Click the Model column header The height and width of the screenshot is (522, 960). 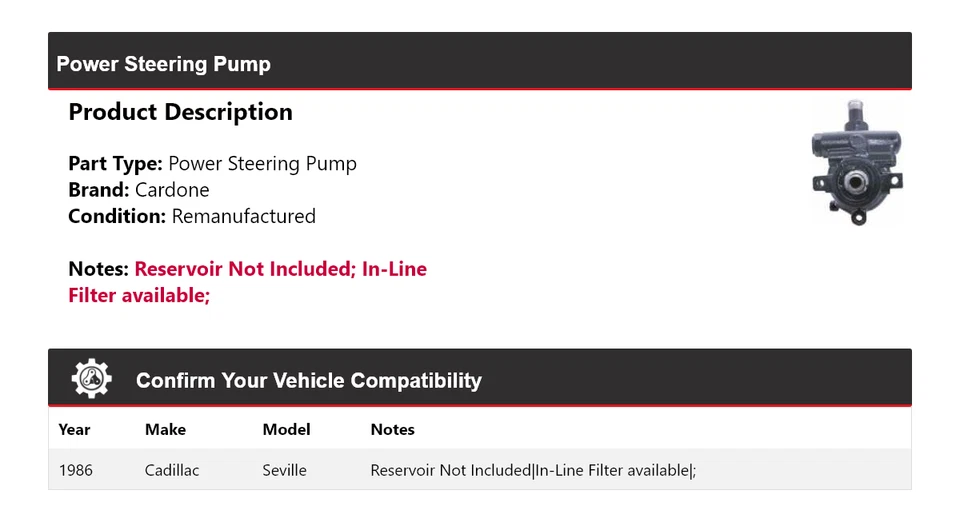[x=286, y=429]
